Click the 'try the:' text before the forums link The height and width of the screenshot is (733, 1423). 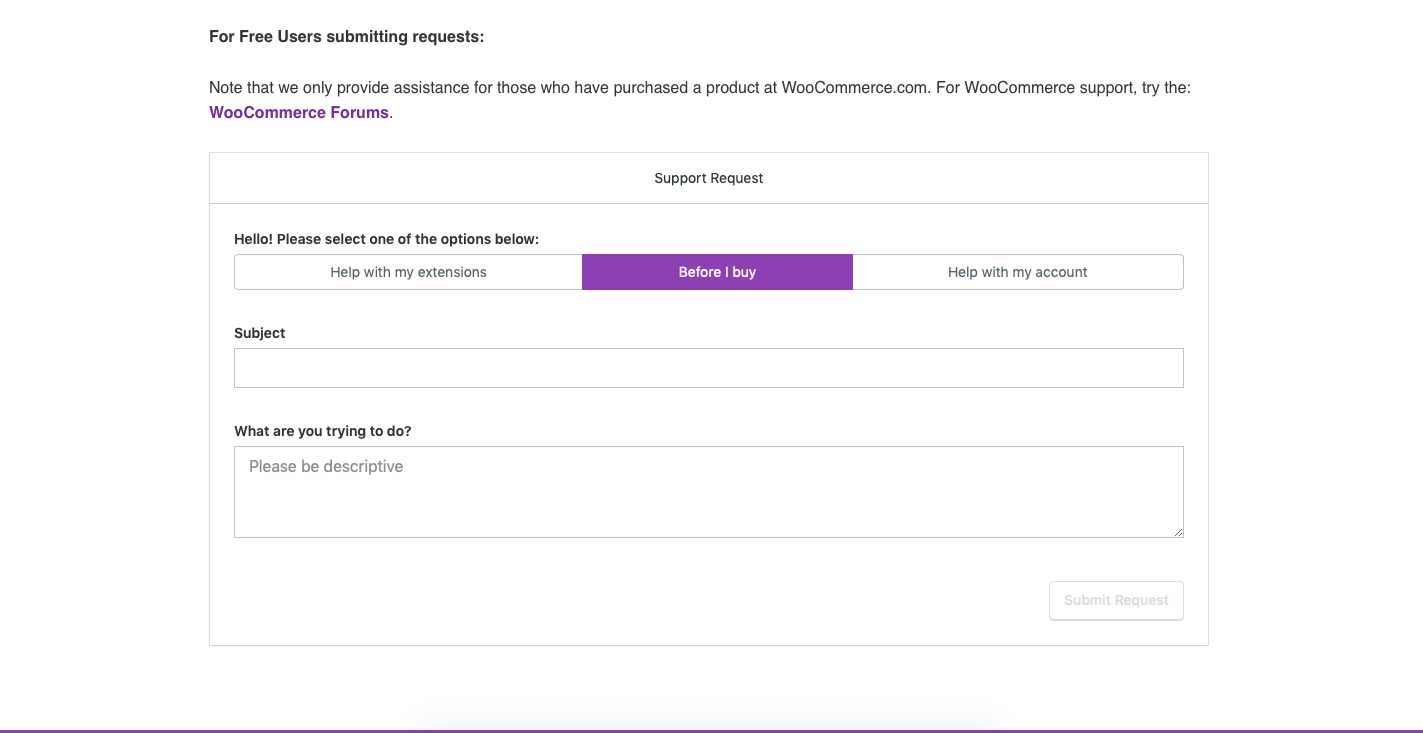click(x=1165, y=88)
